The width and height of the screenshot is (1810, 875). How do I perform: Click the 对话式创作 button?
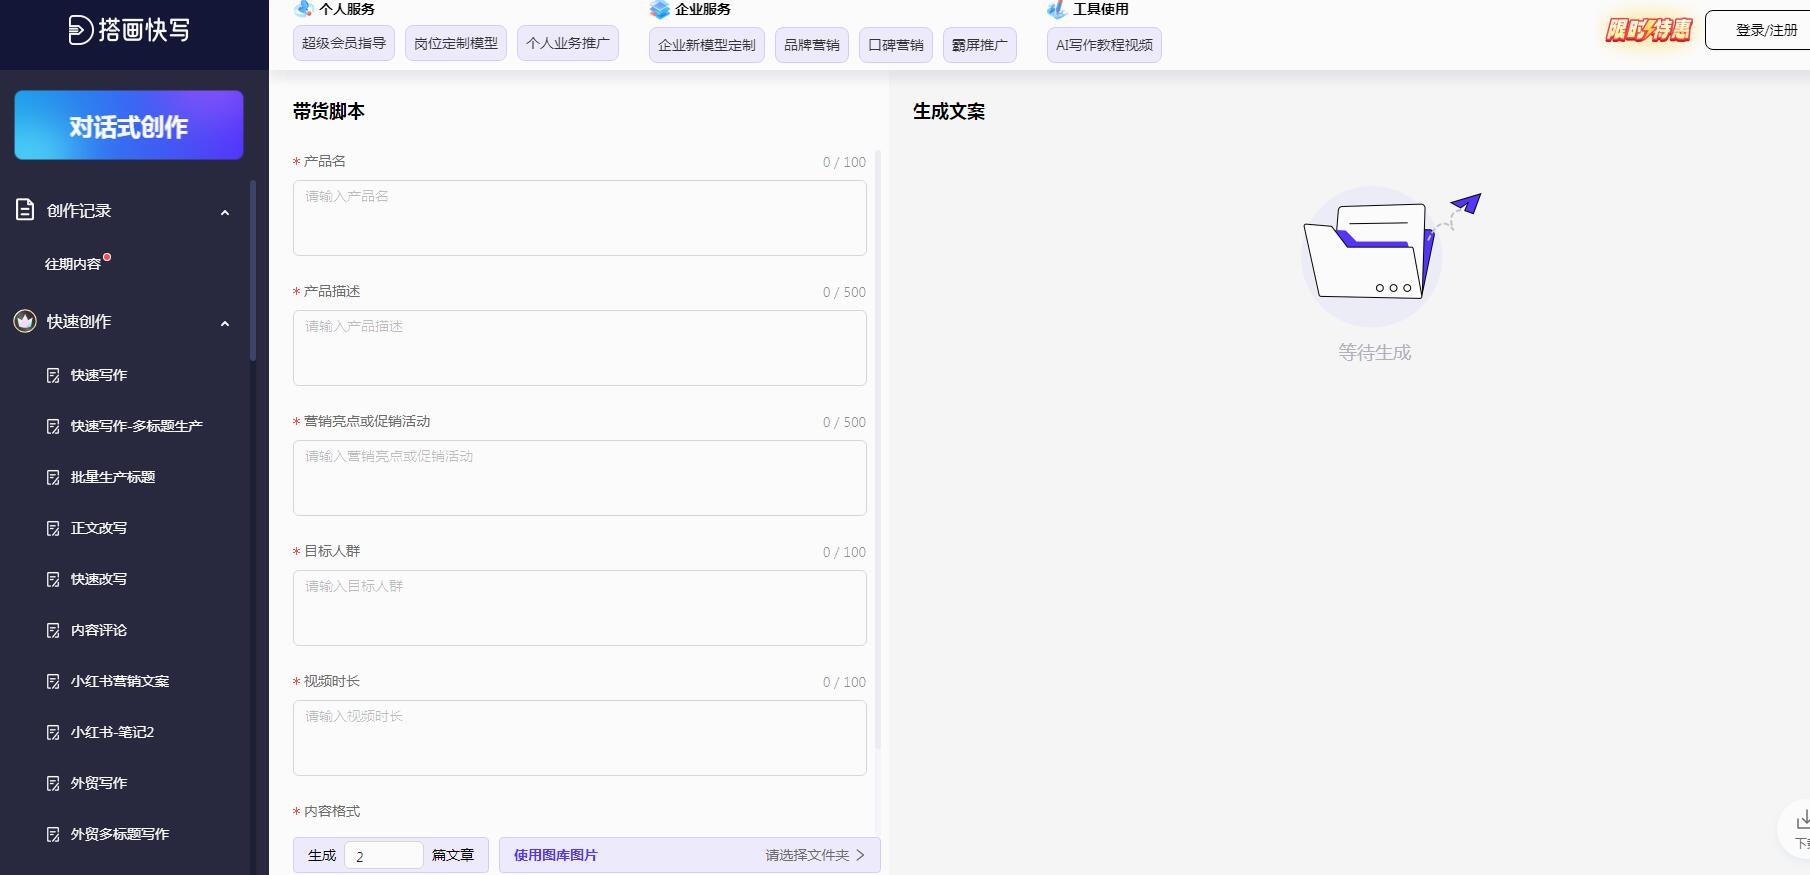129,126
